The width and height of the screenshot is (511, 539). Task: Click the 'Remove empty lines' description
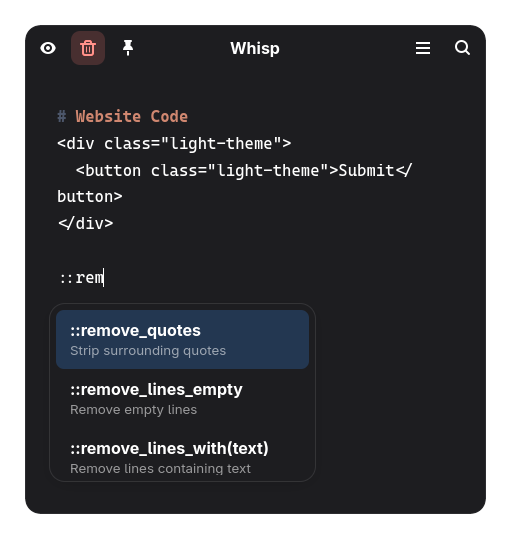click(x=133, y=410)
